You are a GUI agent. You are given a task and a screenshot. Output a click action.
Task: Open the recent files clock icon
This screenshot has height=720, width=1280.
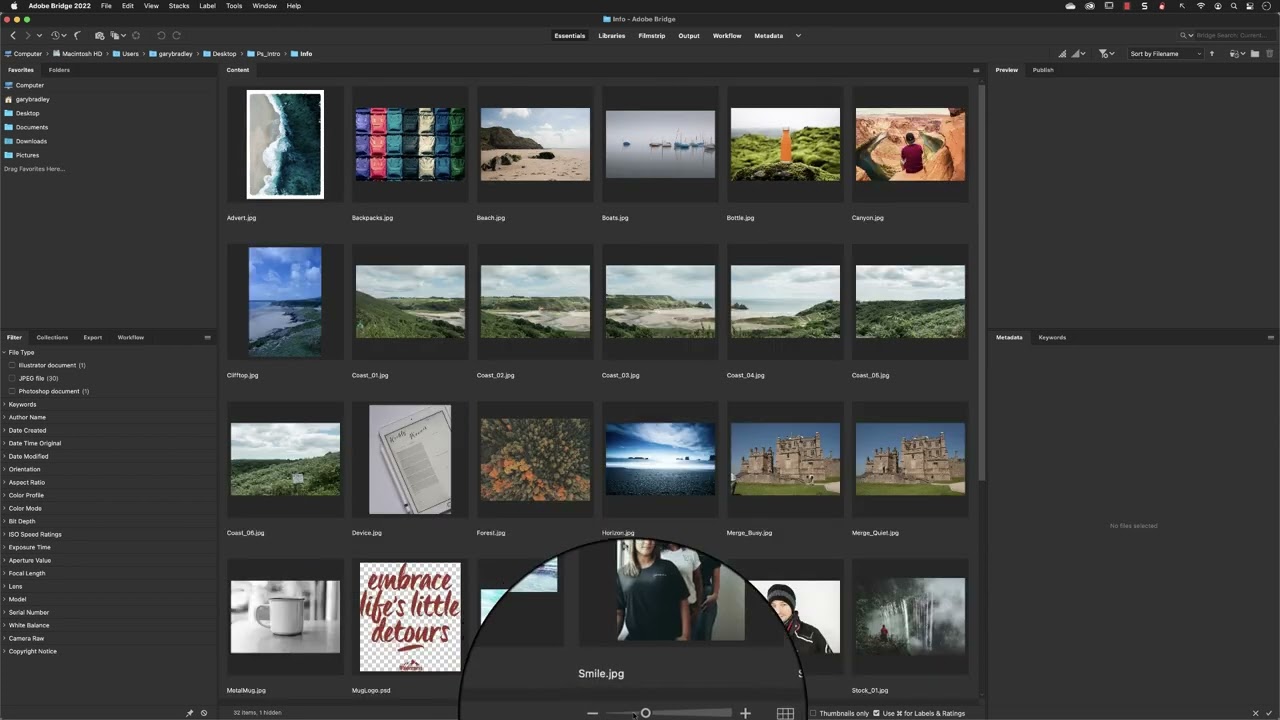click(x=57, y=35)
